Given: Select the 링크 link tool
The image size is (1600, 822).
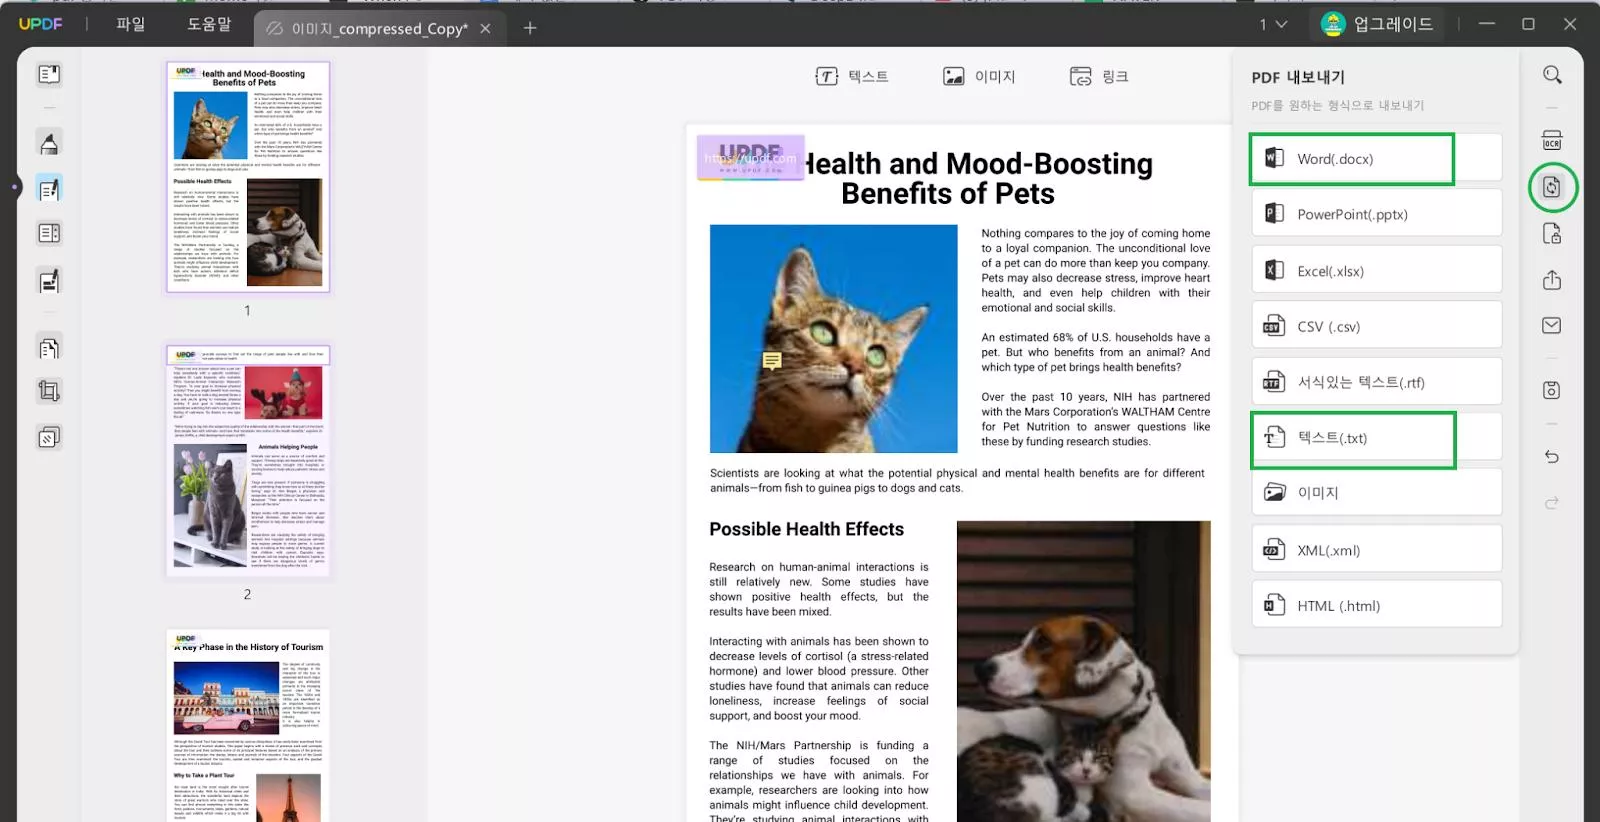Looking at the screenshot, I should 1099,76.
